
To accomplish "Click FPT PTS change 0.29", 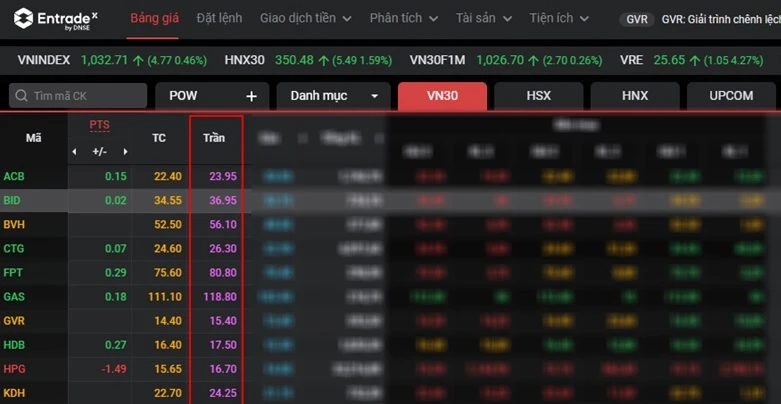I will 116,272.
